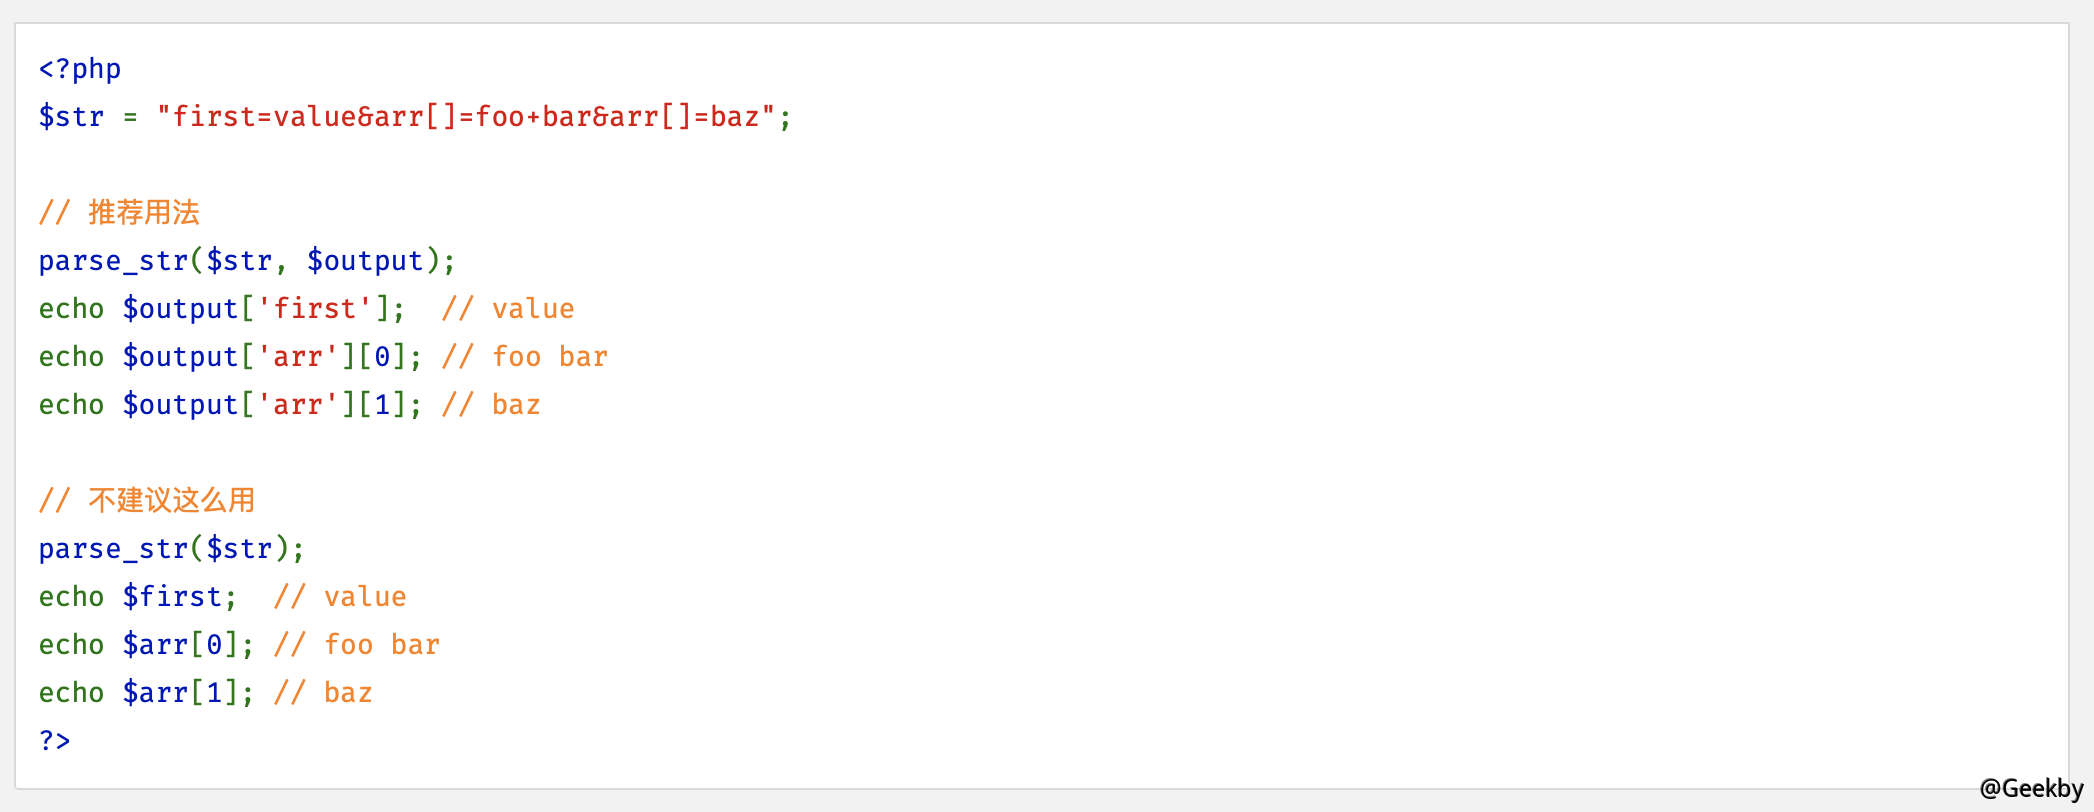Click the '// baz' comment after $output['arr'][1]
The image size is (2094, 812).
point(491,405)
